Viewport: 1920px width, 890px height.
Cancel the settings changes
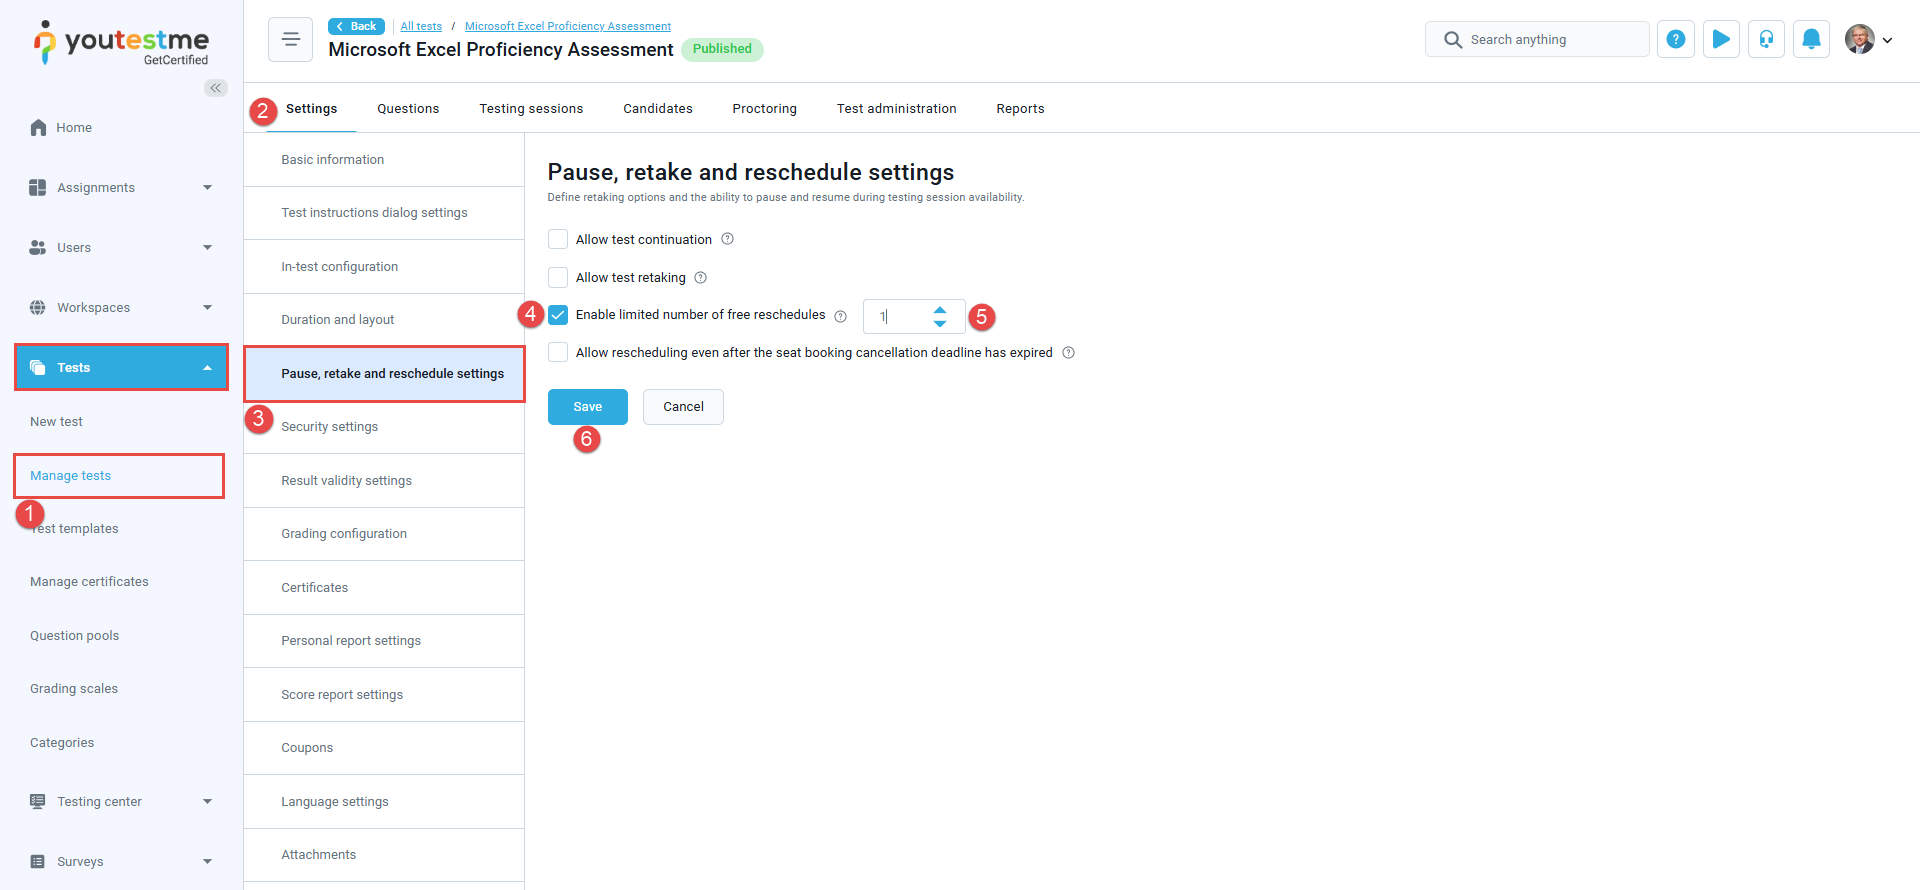tap(683, 407)
